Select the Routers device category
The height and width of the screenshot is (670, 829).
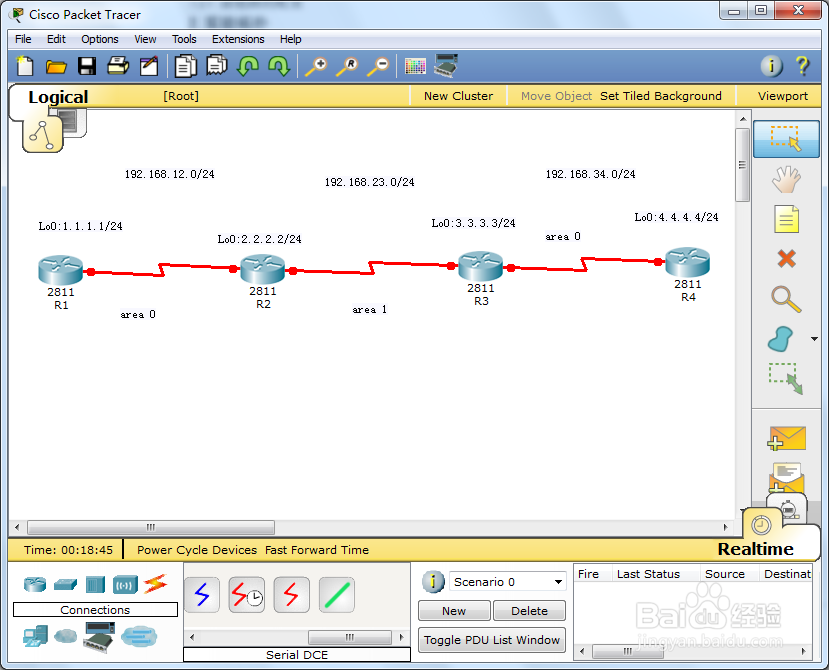point(35,584)
